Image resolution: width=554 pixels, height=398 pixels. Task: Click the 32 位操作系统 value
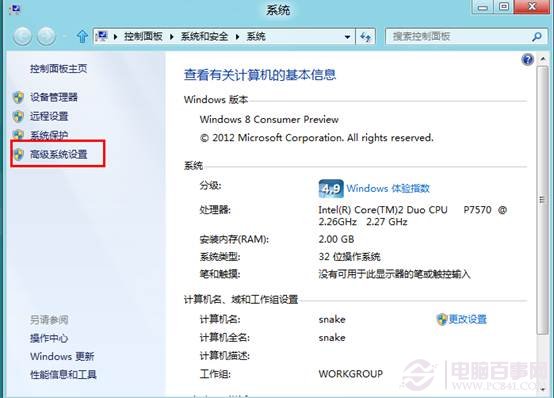click(x=349, y=257)
